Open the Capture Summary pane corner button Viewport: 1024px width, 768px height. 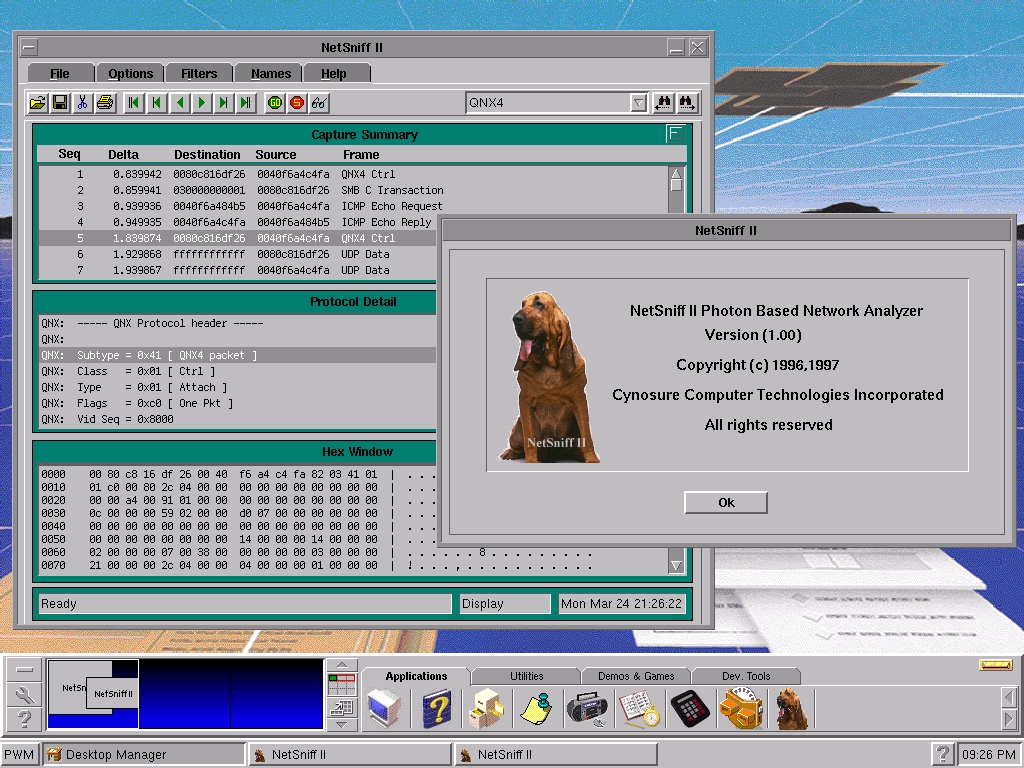676,134
